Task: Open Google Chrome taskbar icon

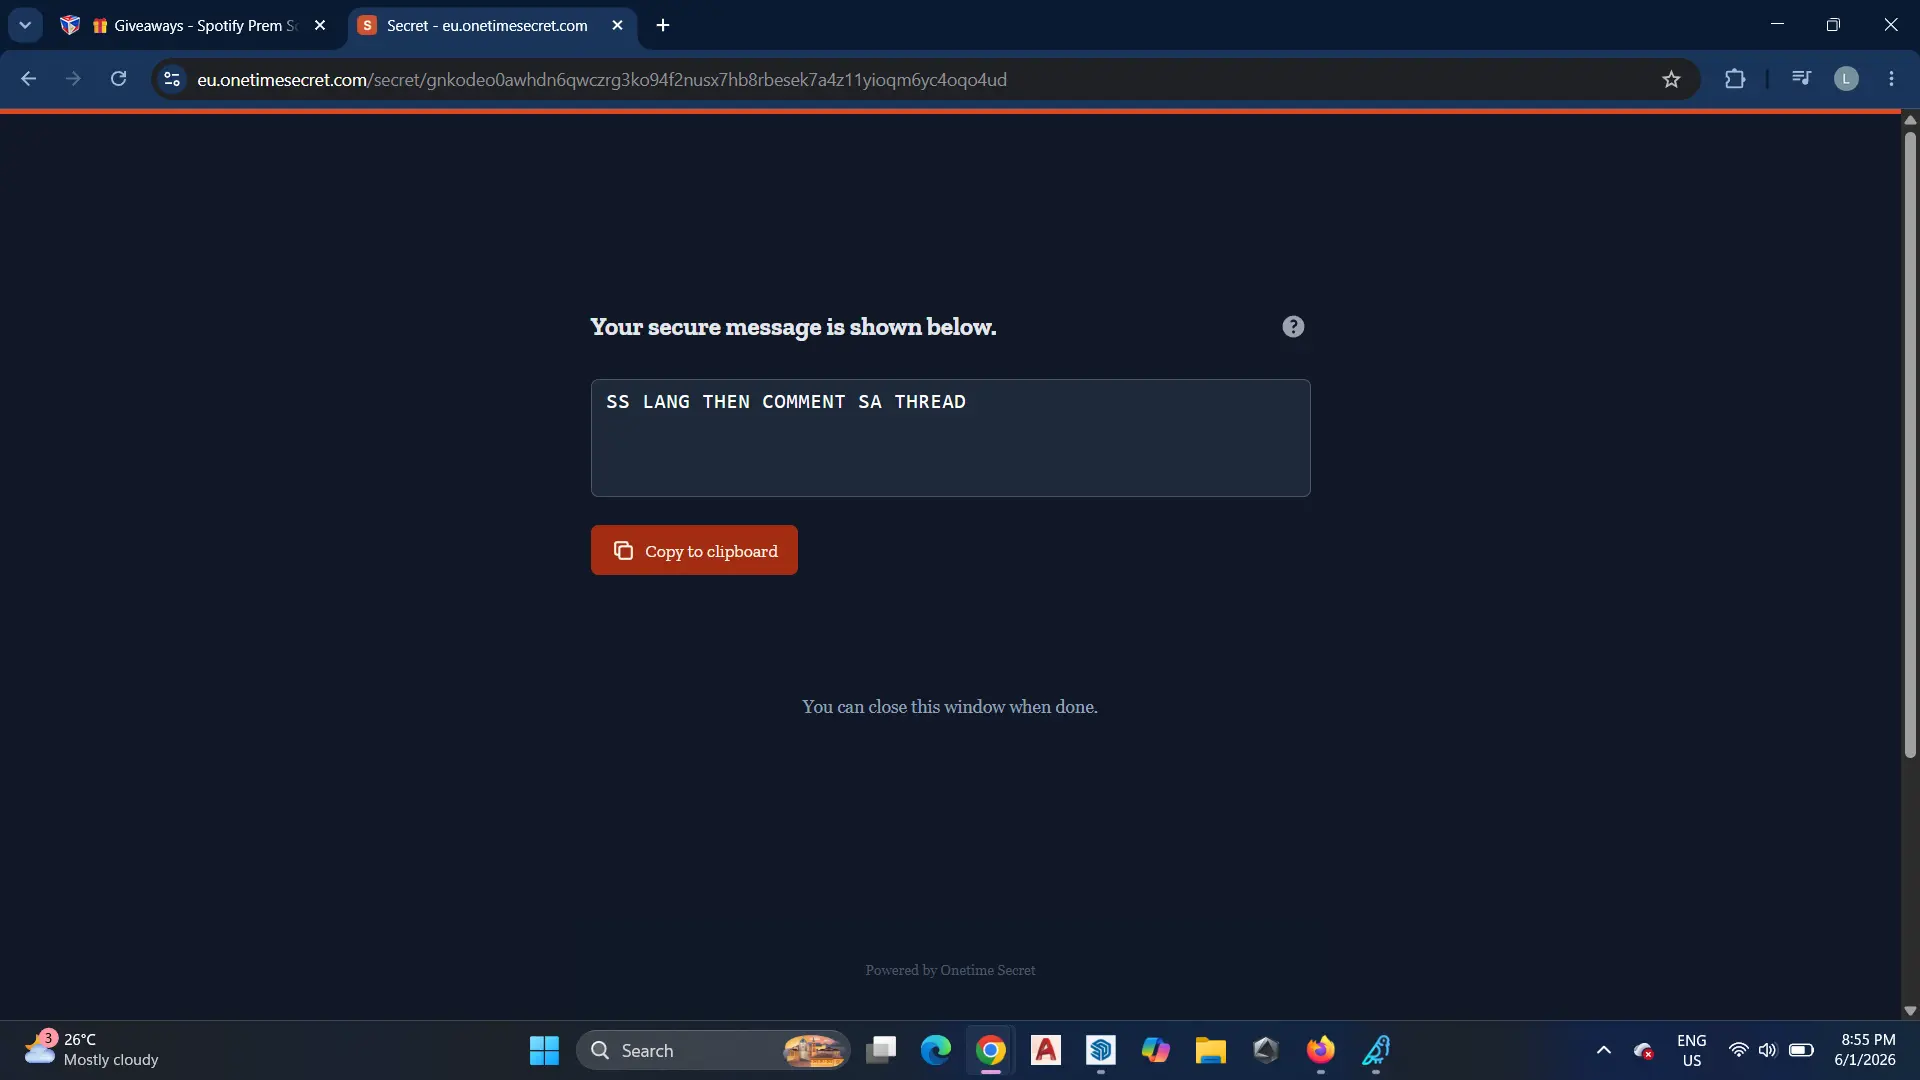Action: coord(991,1050)
